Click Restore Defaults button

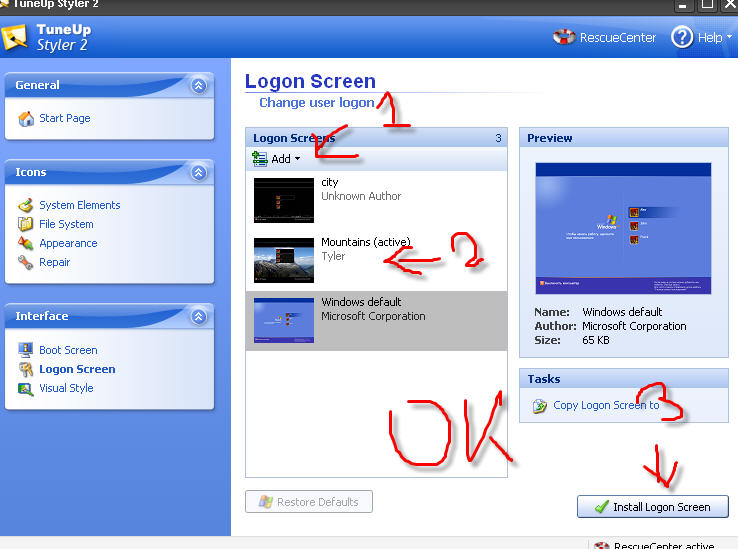[309, 502]
